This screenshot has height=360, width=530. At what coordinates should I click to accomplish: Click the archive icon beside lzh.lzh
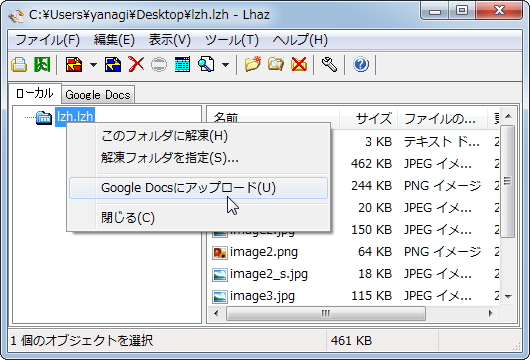tap(44, 118)
